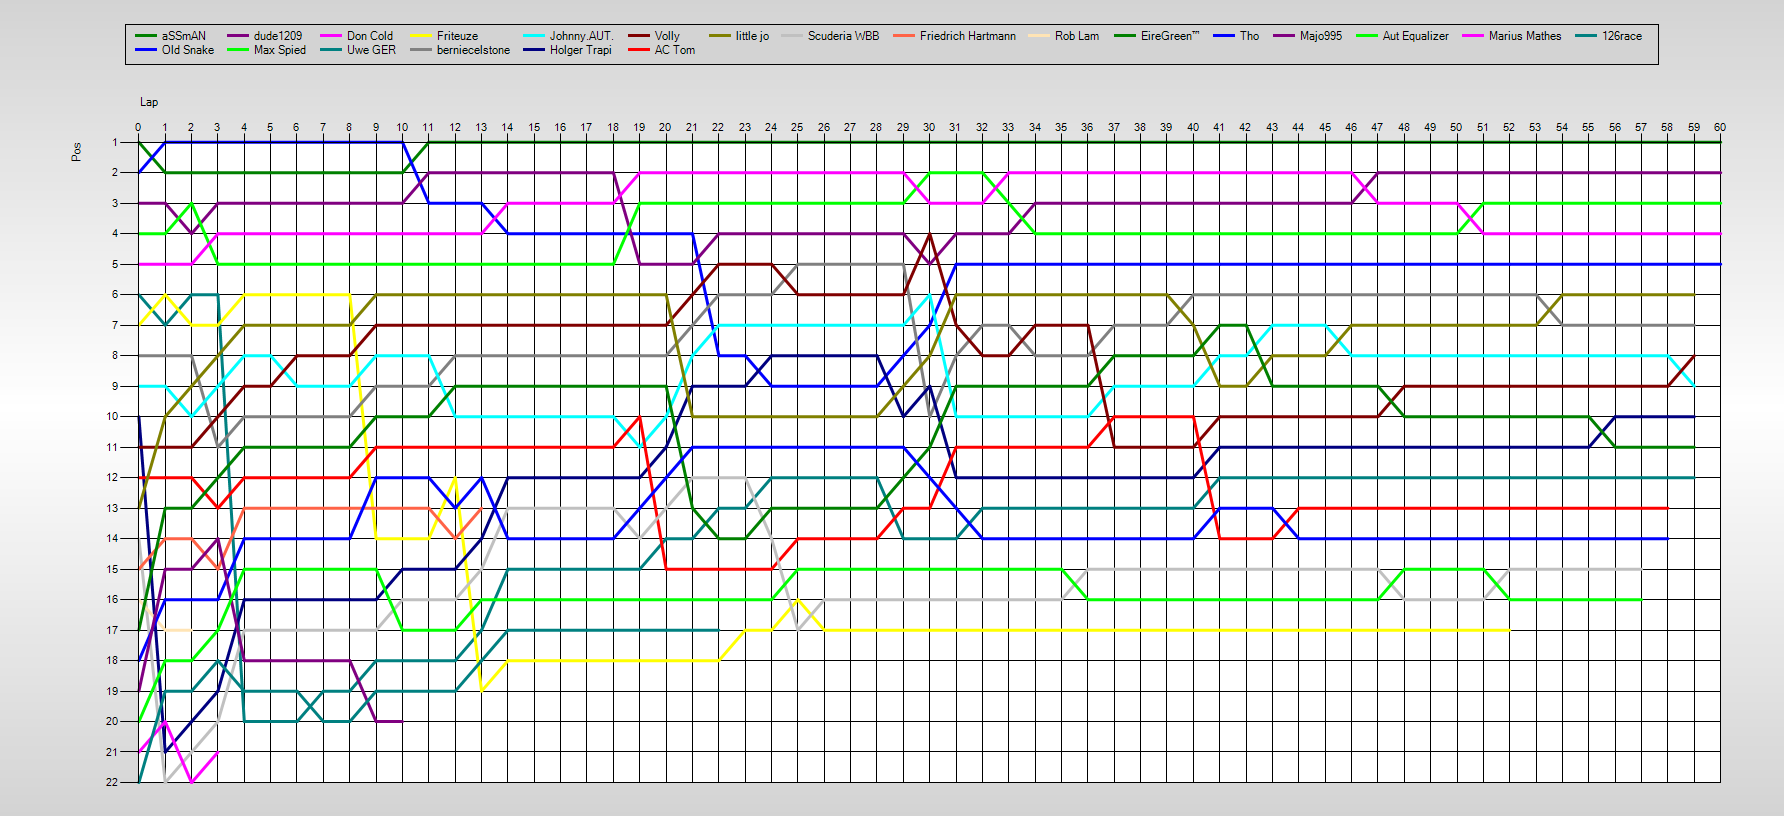
Task: Select the Aut Equalizer legend label
Action: pyautogui.click(x=1415, y=36)
